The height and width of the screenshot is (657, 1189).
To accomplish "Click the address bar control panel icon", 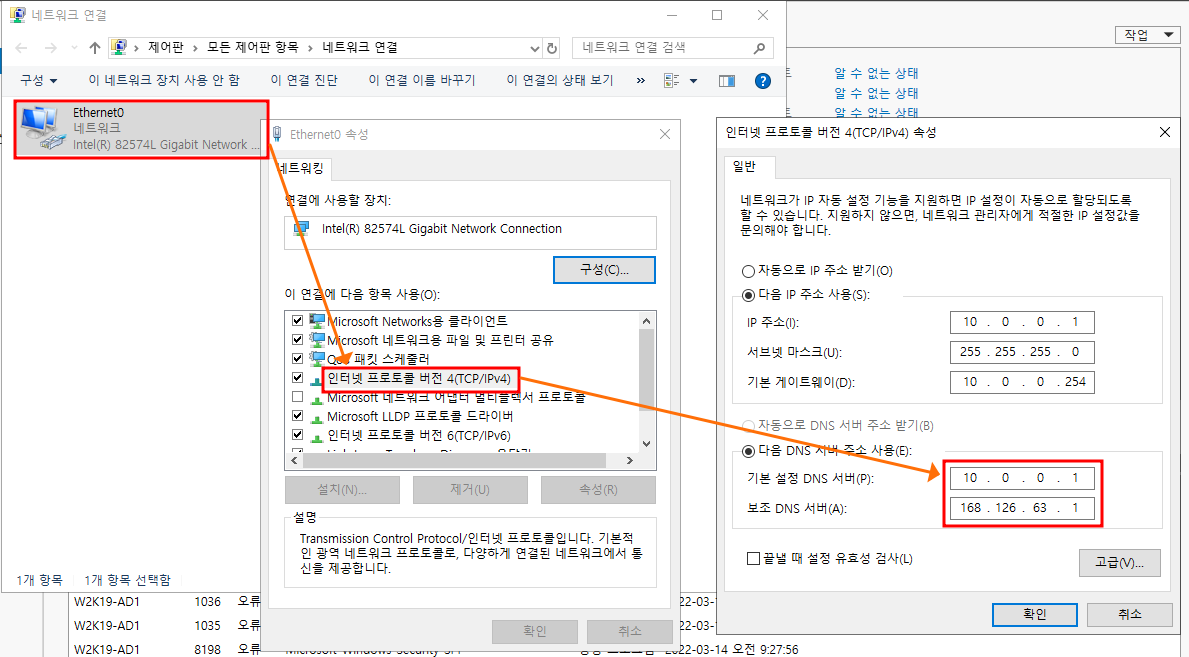I will (x=119, y=47).
